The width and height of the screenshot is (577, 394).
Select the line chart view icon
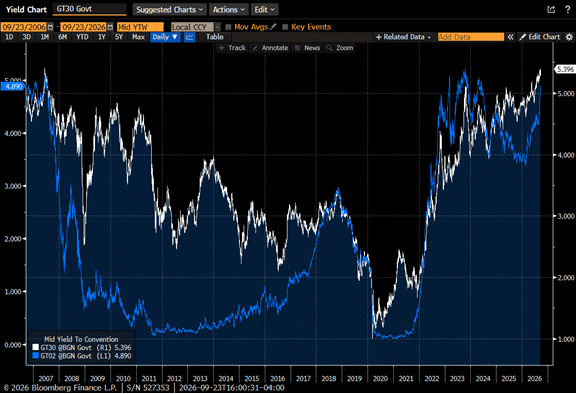190,37
